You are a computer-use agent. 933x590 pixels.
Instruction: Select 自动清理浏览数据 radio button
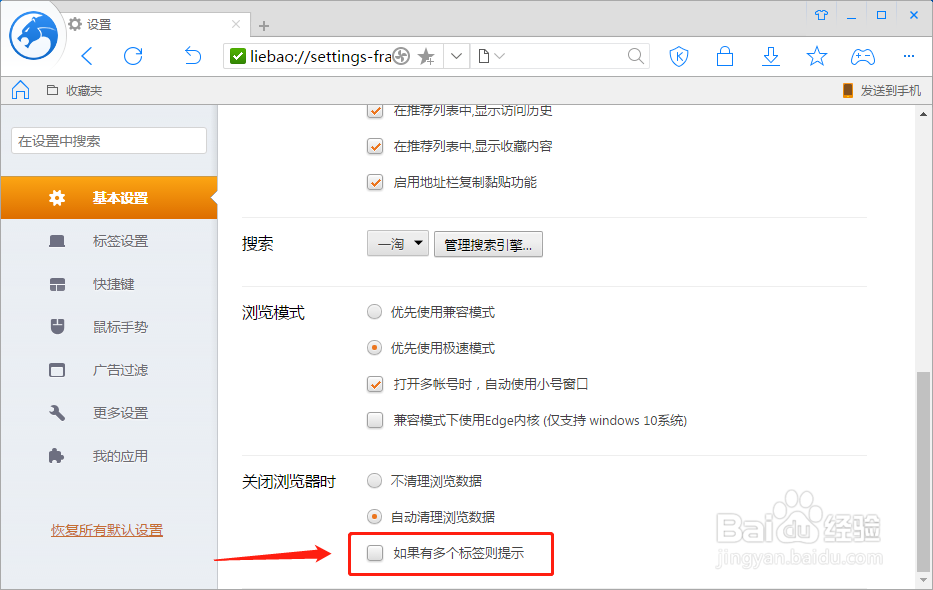click(374, 517)
